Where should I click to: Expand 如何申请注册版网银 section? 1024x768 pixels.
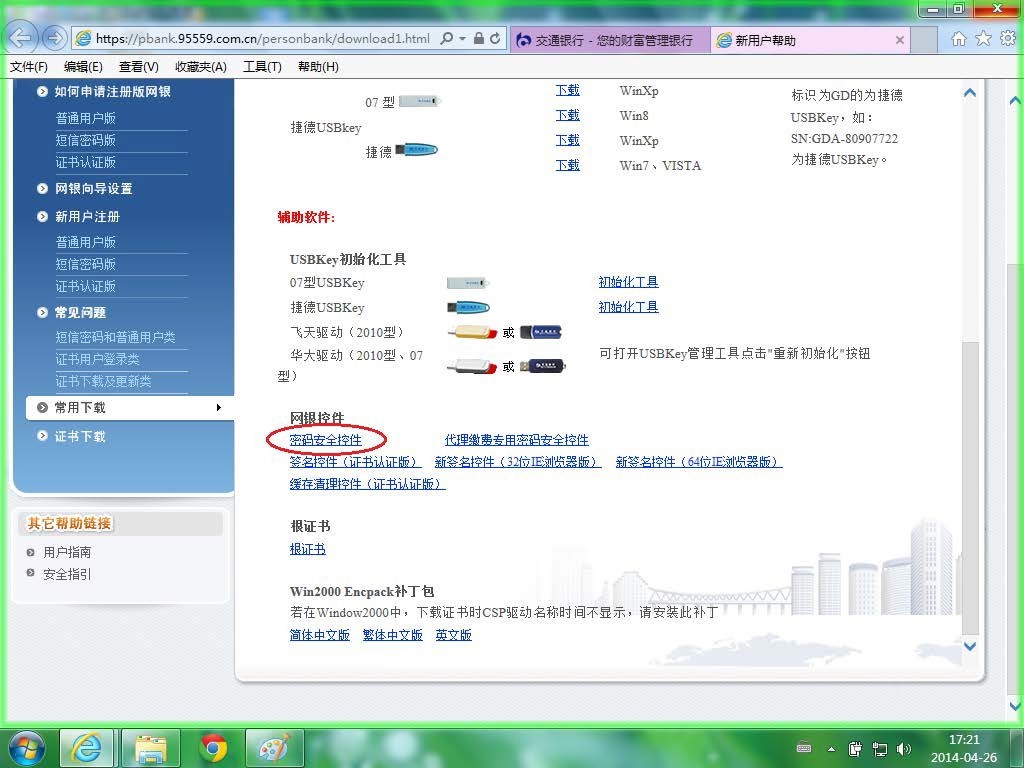tap(112, 91)
